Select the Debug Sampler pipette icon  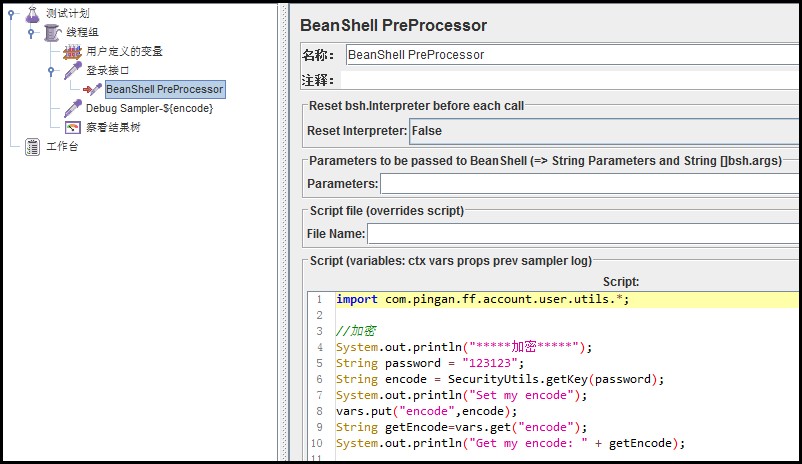tap(73, 108)
